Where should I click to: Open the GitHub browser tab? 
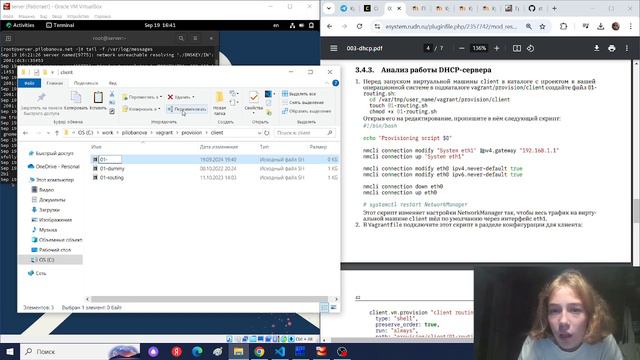pos(535,8)
